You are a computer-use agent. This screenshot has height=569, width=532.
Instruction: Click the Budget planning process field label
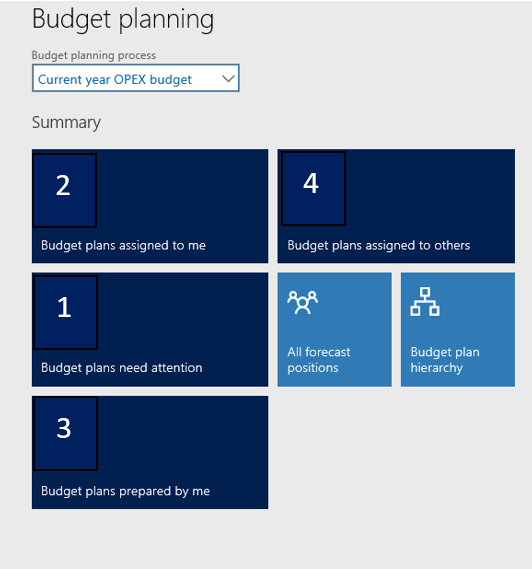[x=94, y=55]
